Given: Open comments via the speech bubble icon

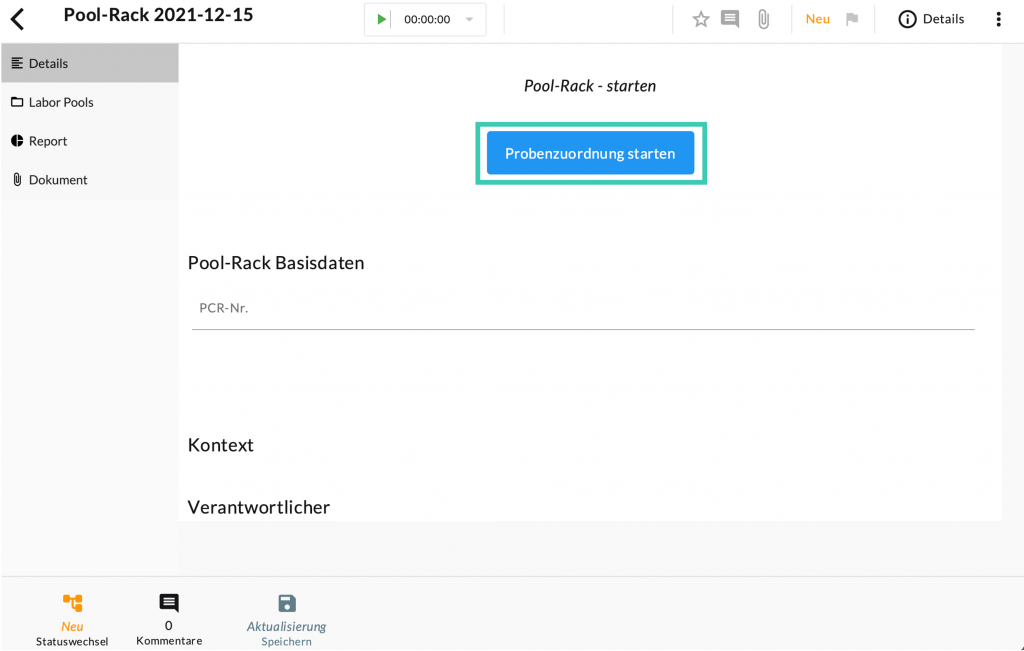Looking at the screenshot, I should coord(730,19).
